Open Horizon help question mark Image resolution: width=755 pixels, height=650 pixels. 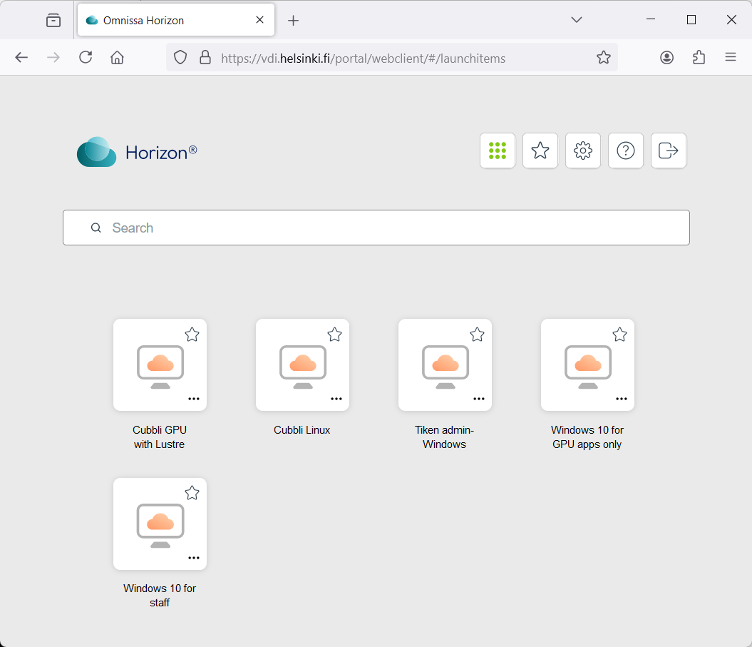click(x=627, y=151)
